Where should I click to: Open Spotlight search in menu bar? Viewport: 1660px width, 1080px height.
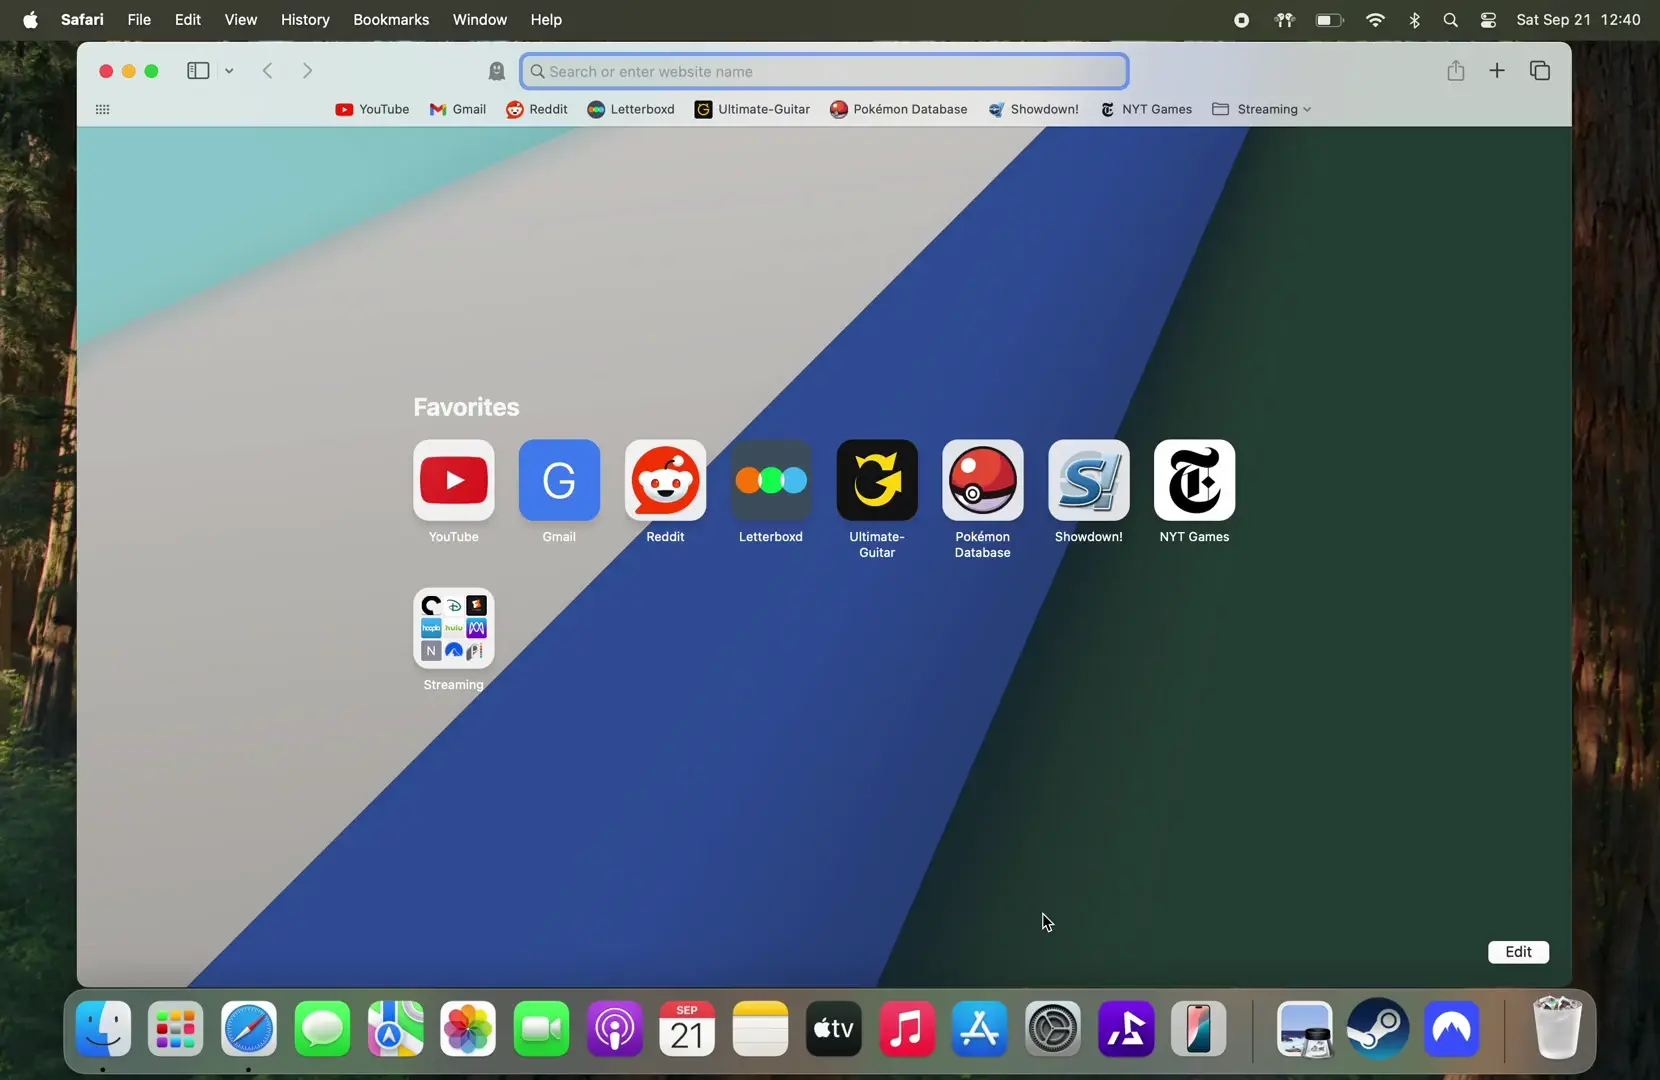point(1451,20)
